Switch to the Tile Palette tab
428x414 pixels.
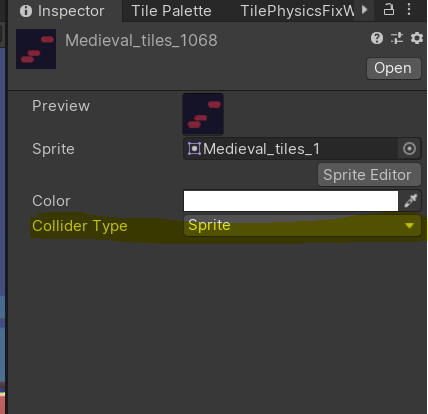click(x=171, y=11)
